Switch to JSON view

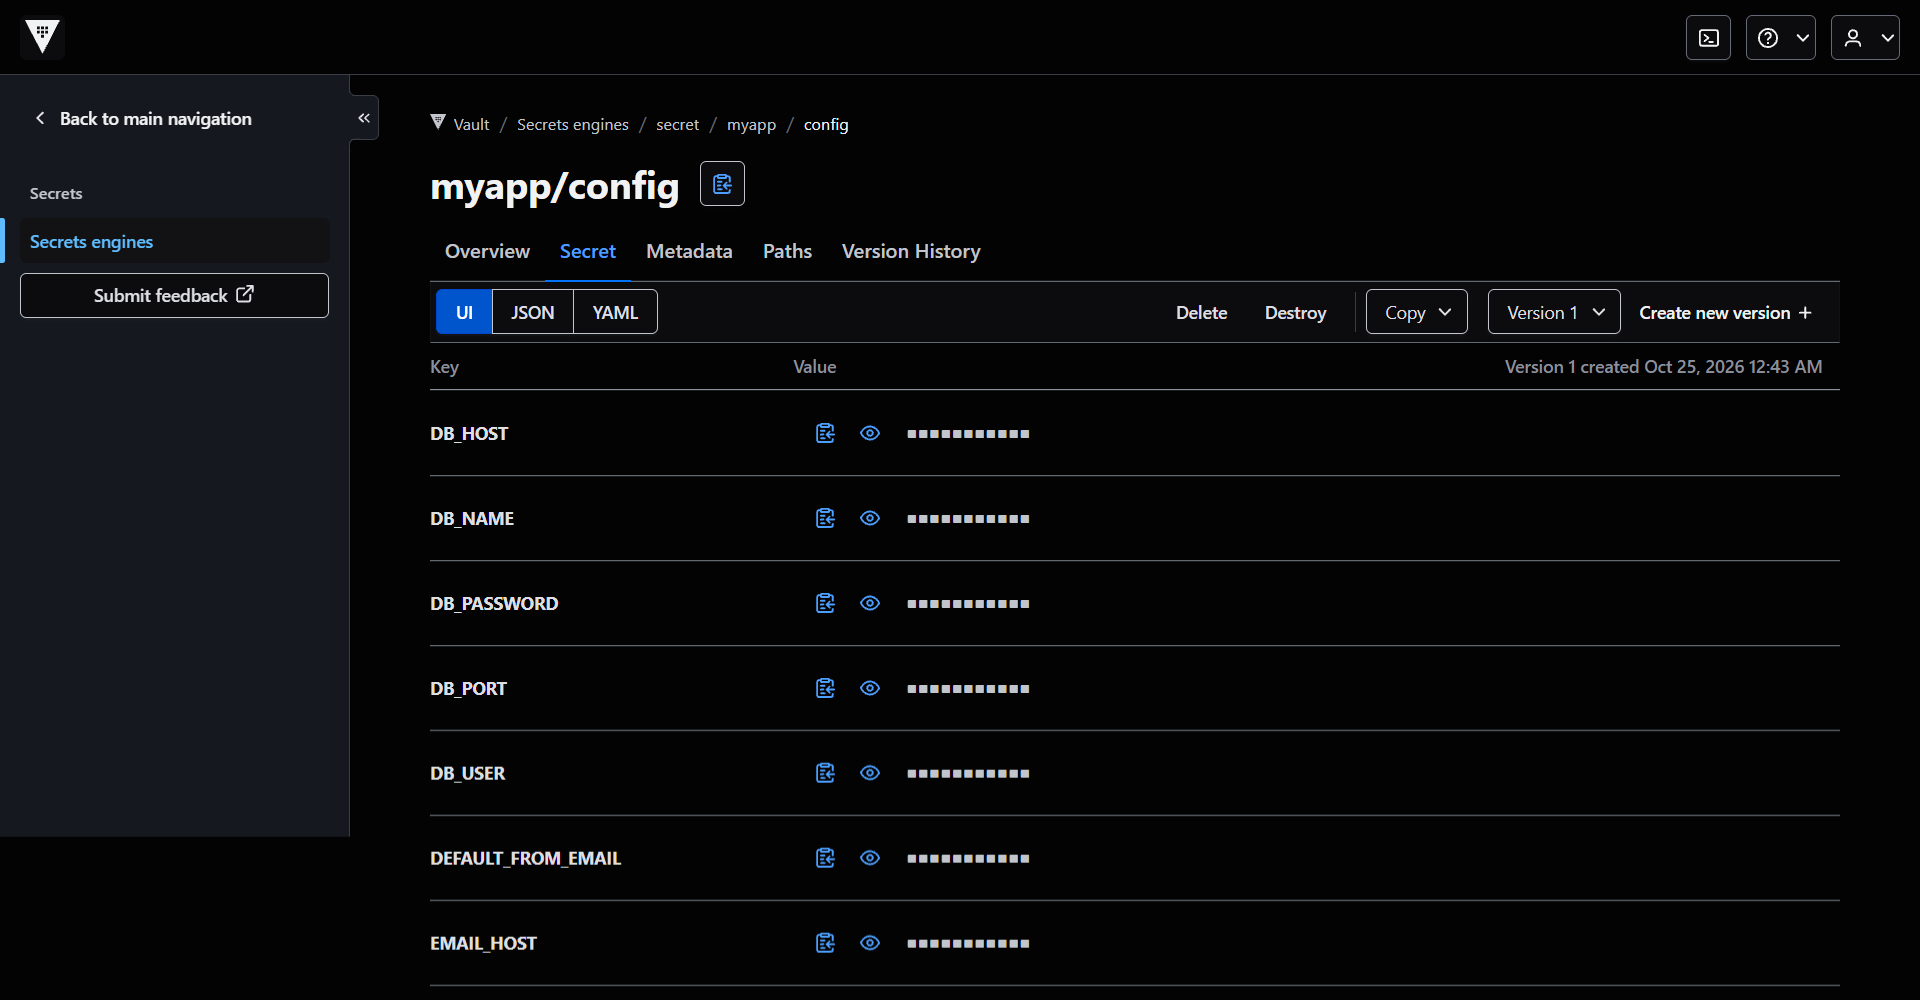click(532, 312)
